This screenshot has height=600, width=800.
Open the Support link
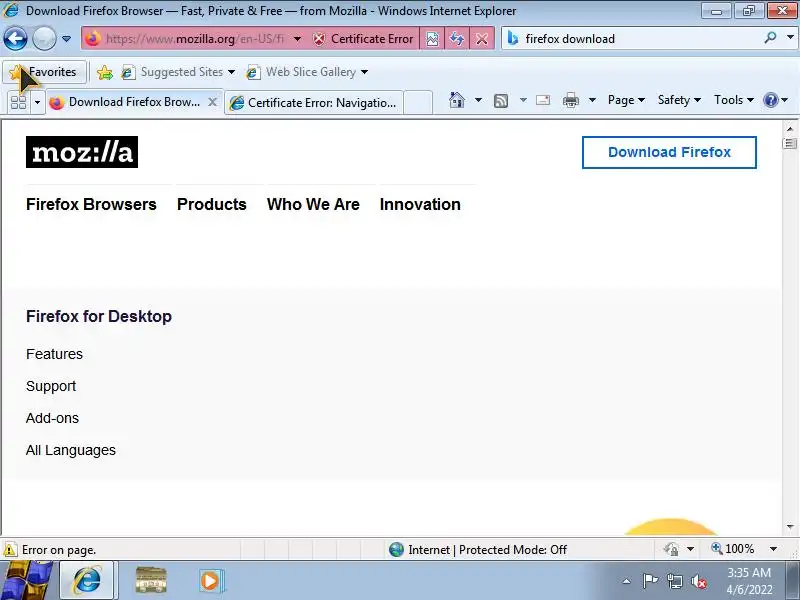pos(51,386)
